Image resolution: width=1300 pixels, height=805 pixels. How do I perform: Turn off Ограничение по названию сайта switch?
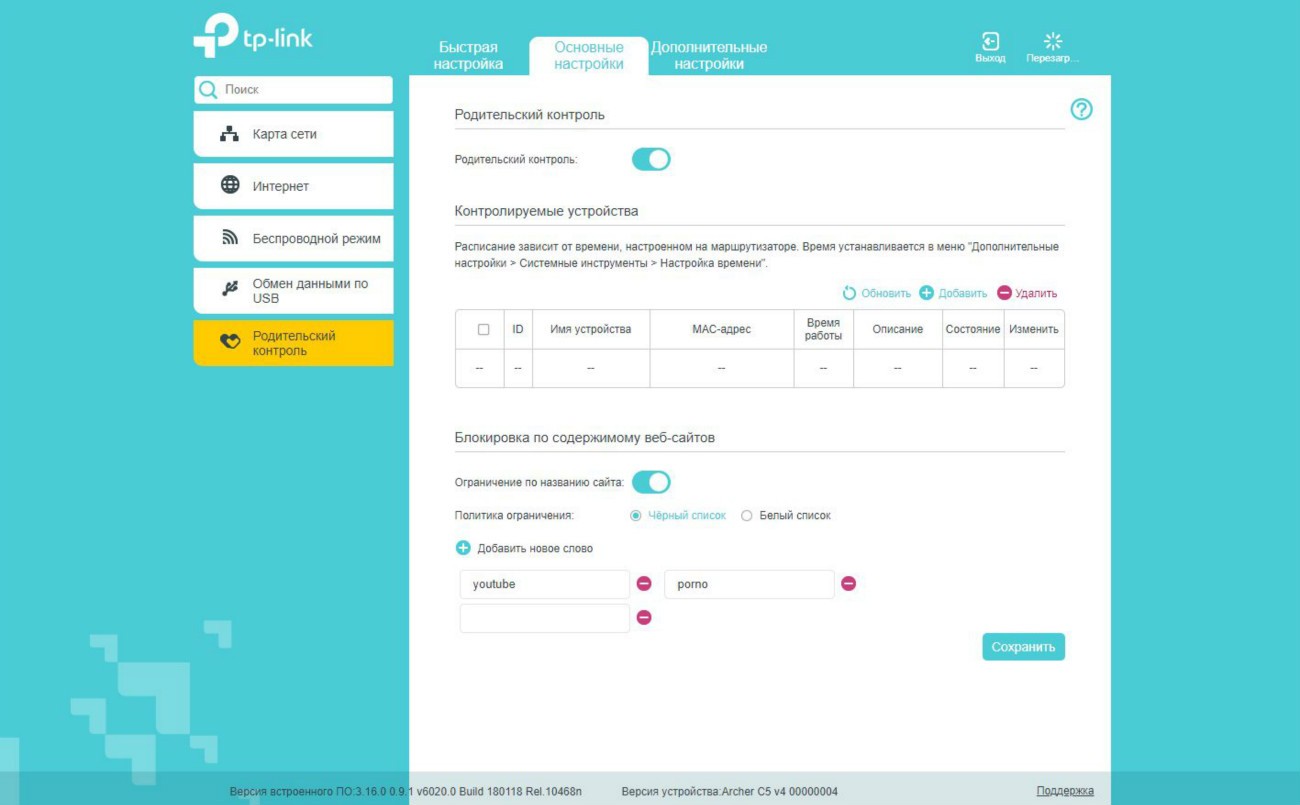coord(651,482)
